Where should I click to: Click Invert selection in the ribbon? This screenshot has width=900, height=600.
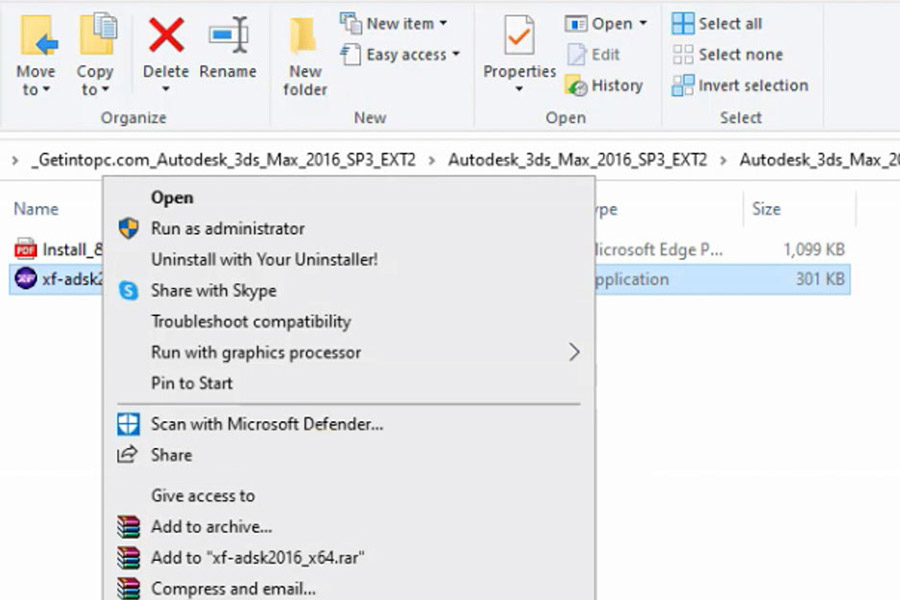pos(740,86)
